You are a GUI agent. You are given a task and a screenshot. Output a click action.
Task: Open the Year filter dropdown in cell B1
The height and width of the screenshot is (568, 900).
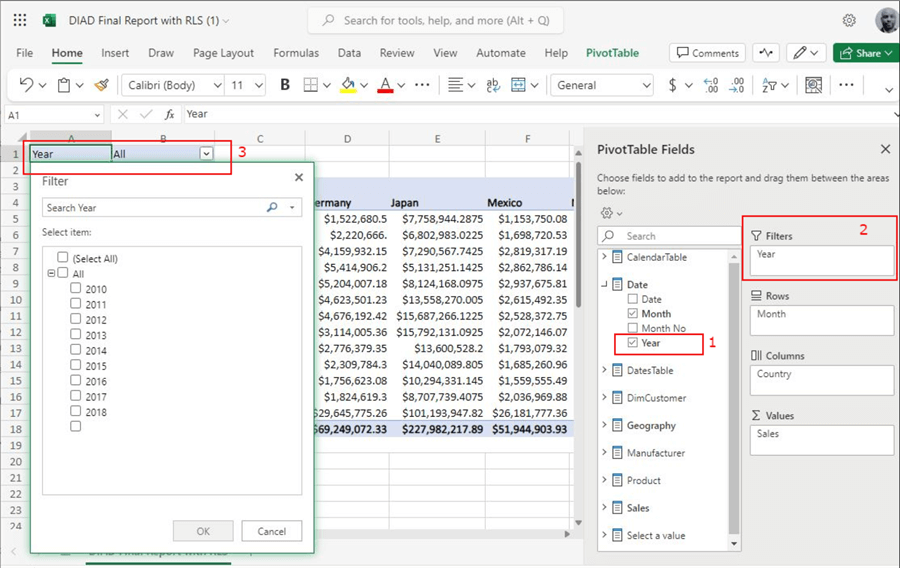tap(206, 154)
